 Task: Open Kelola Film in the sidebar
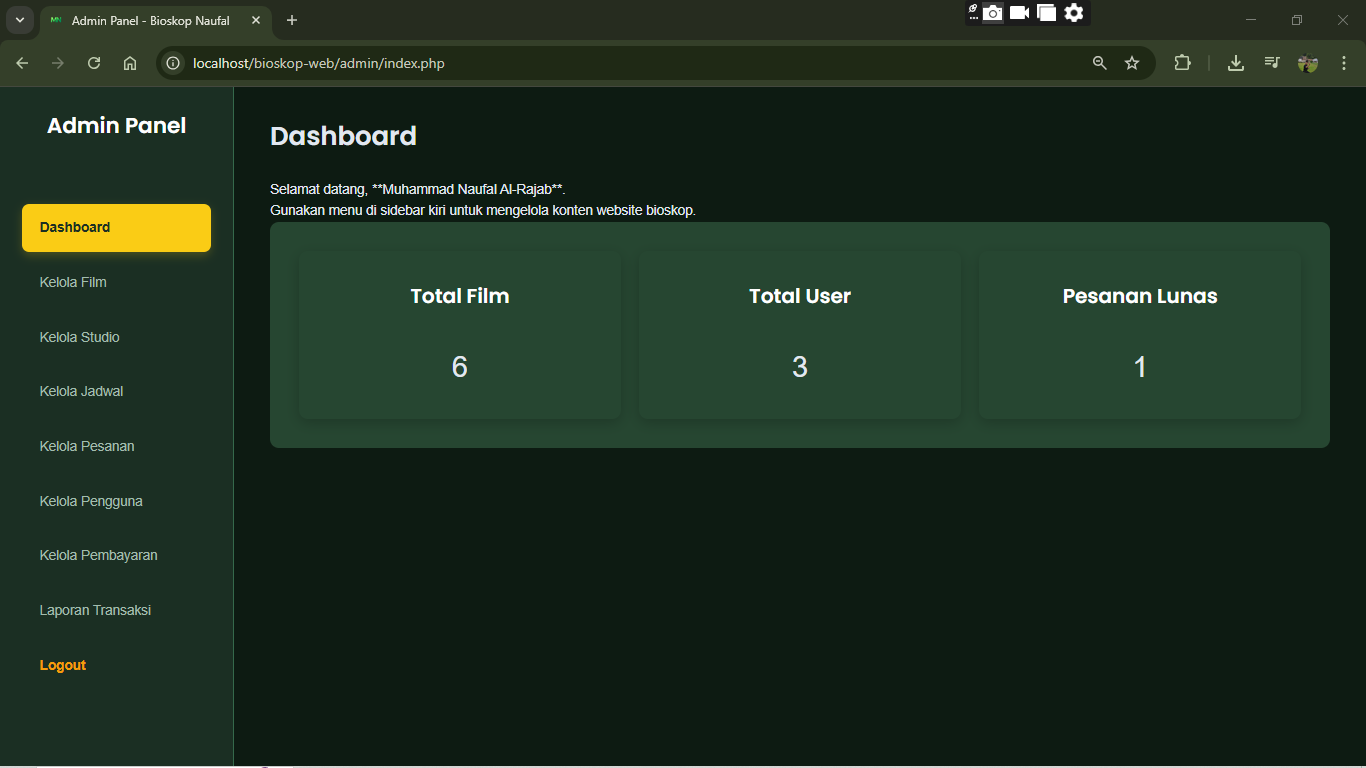point(73,282)
